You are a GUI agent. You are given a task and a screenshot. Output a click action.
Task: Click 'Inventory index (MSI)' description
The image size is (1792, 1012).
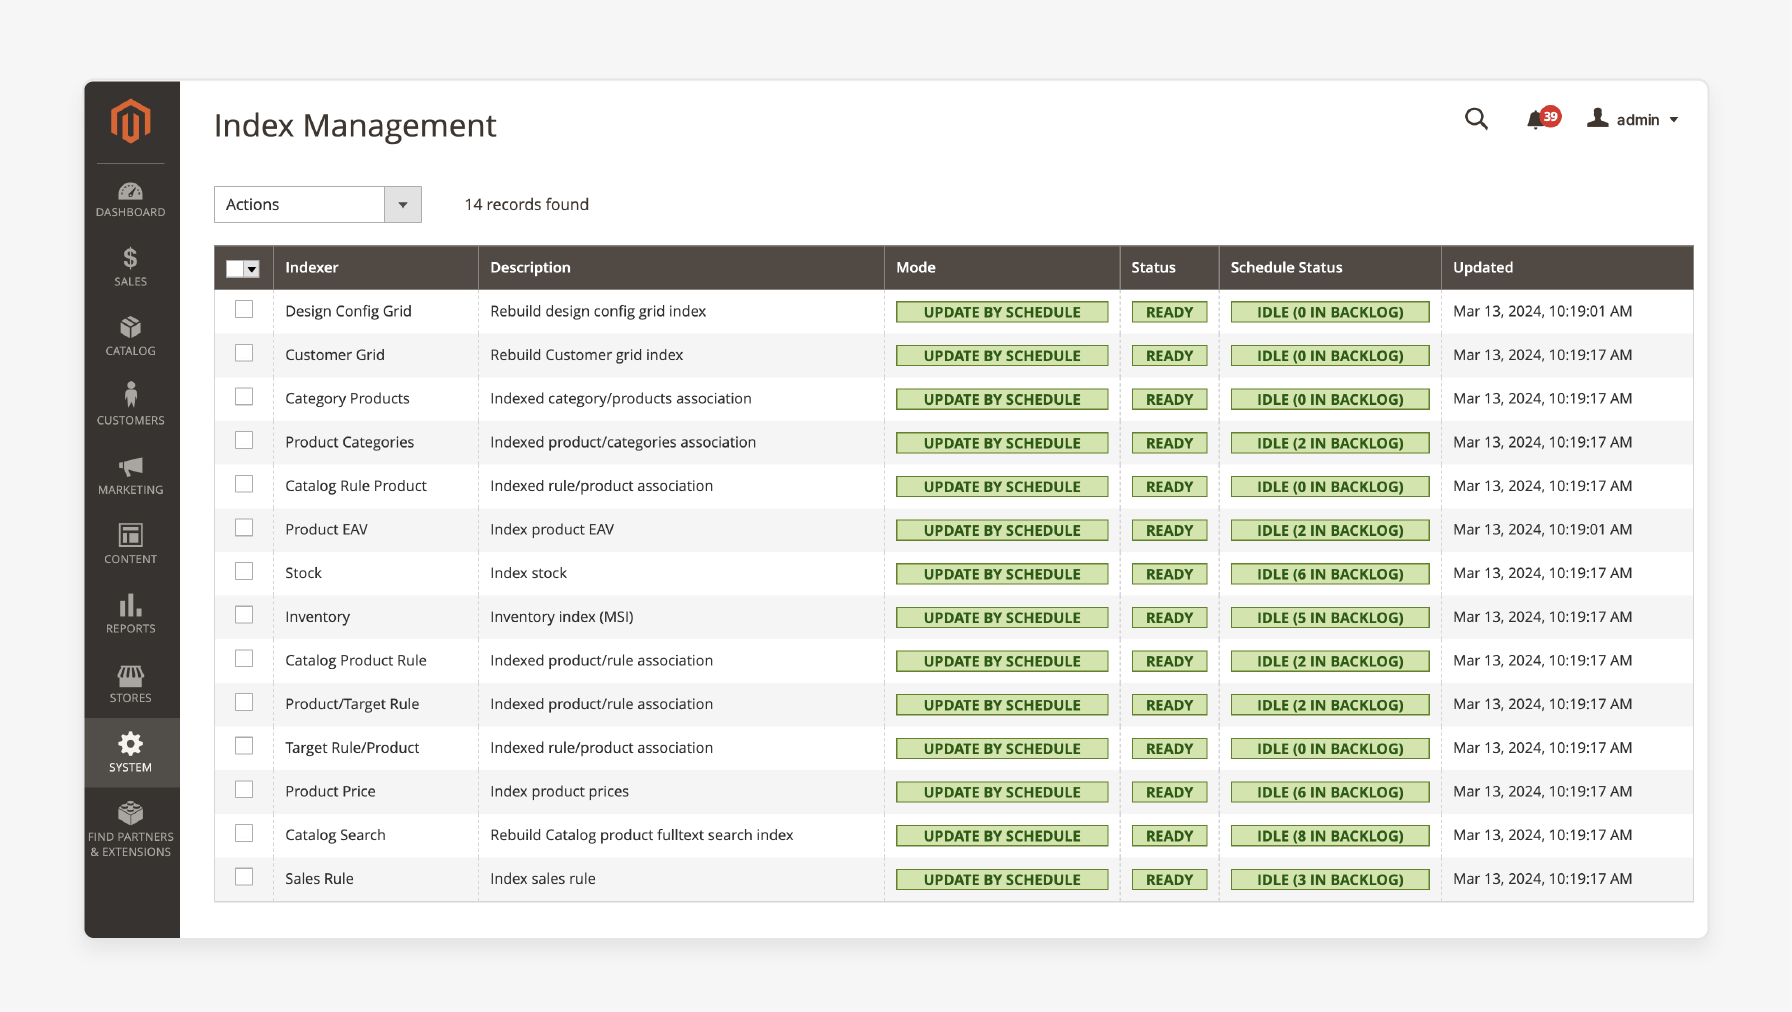tap(562, 617)
